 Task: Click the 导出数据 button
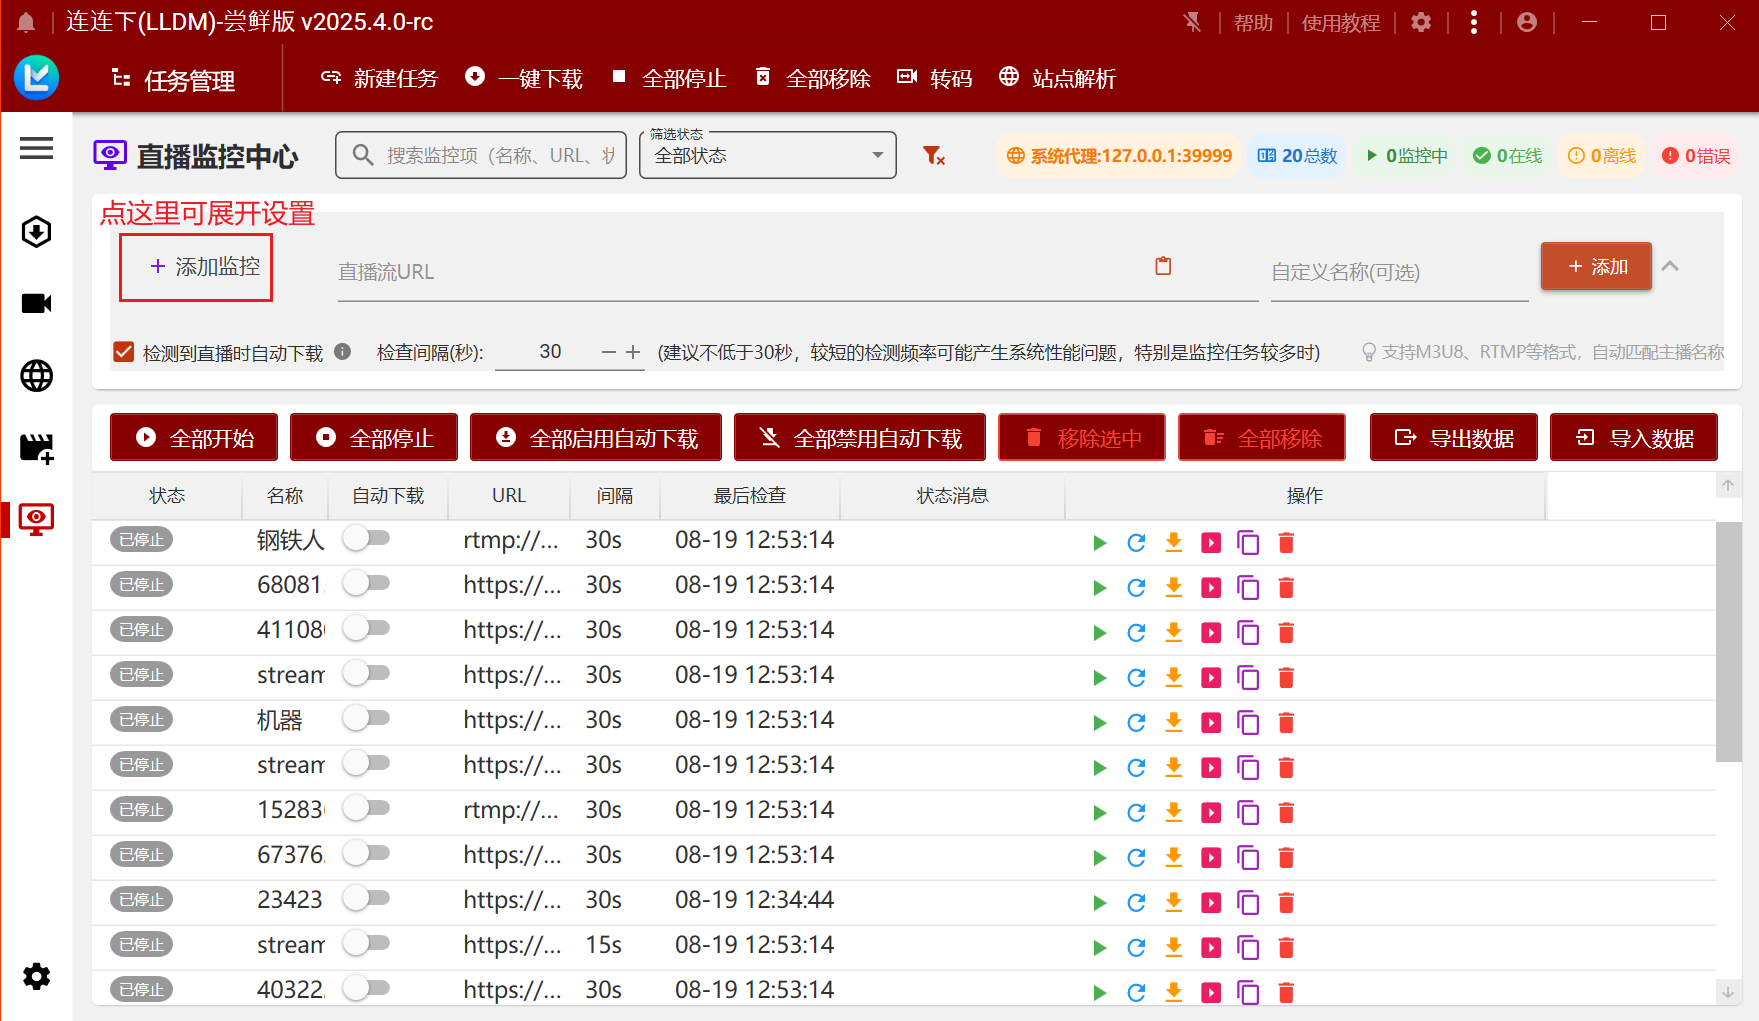pyautogui.click(x=1453, y=438)
